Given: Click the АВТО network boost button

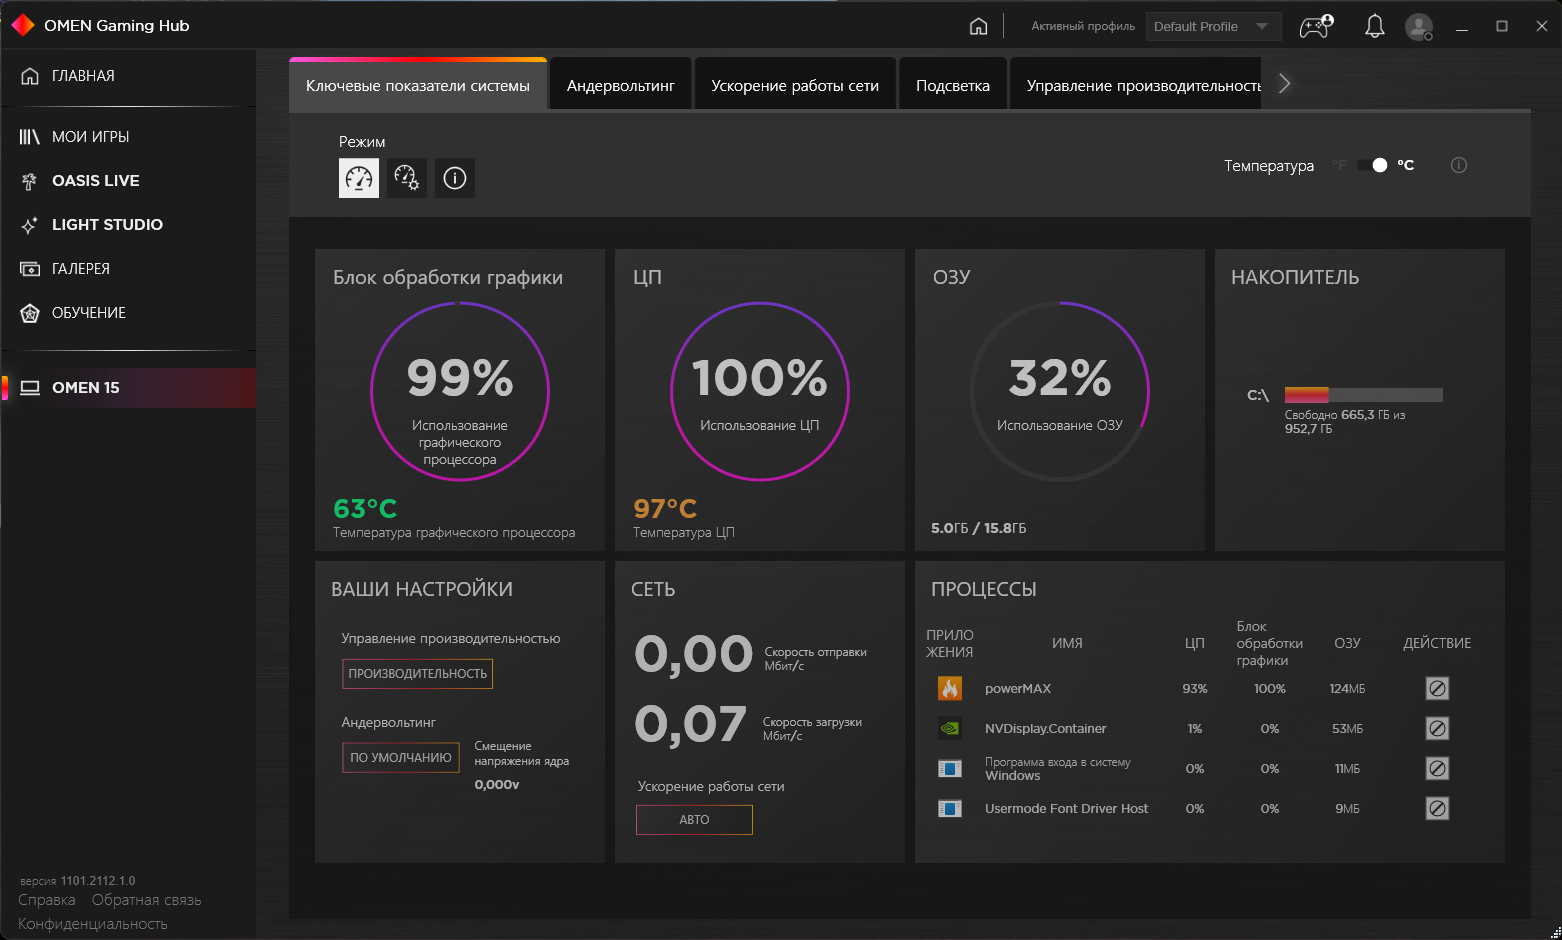Looking at the screenshot, I should (x=694, y=819).
